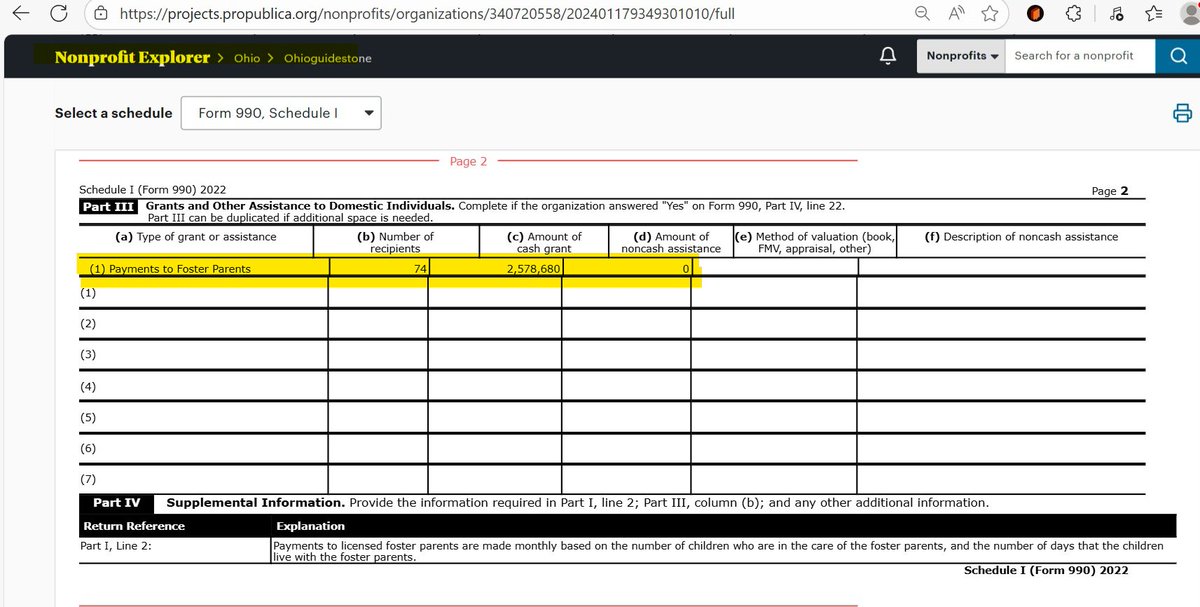Select the cash grant amount 2,578,680
The height and width of the screenshot is (607, 1200).
click(535, 269)
